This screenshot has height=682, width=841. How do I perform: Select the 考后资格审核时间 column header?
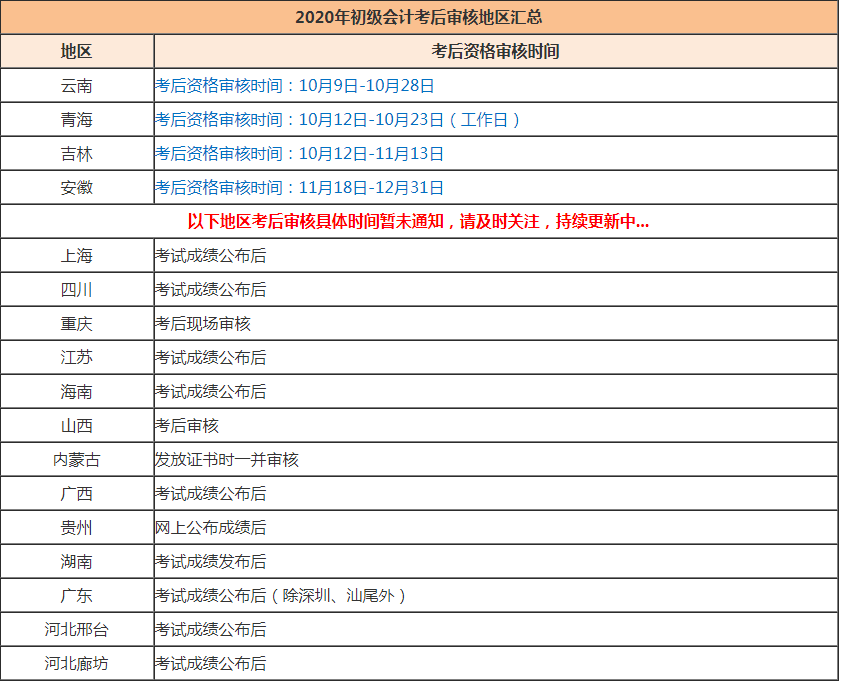coord(495,50)
